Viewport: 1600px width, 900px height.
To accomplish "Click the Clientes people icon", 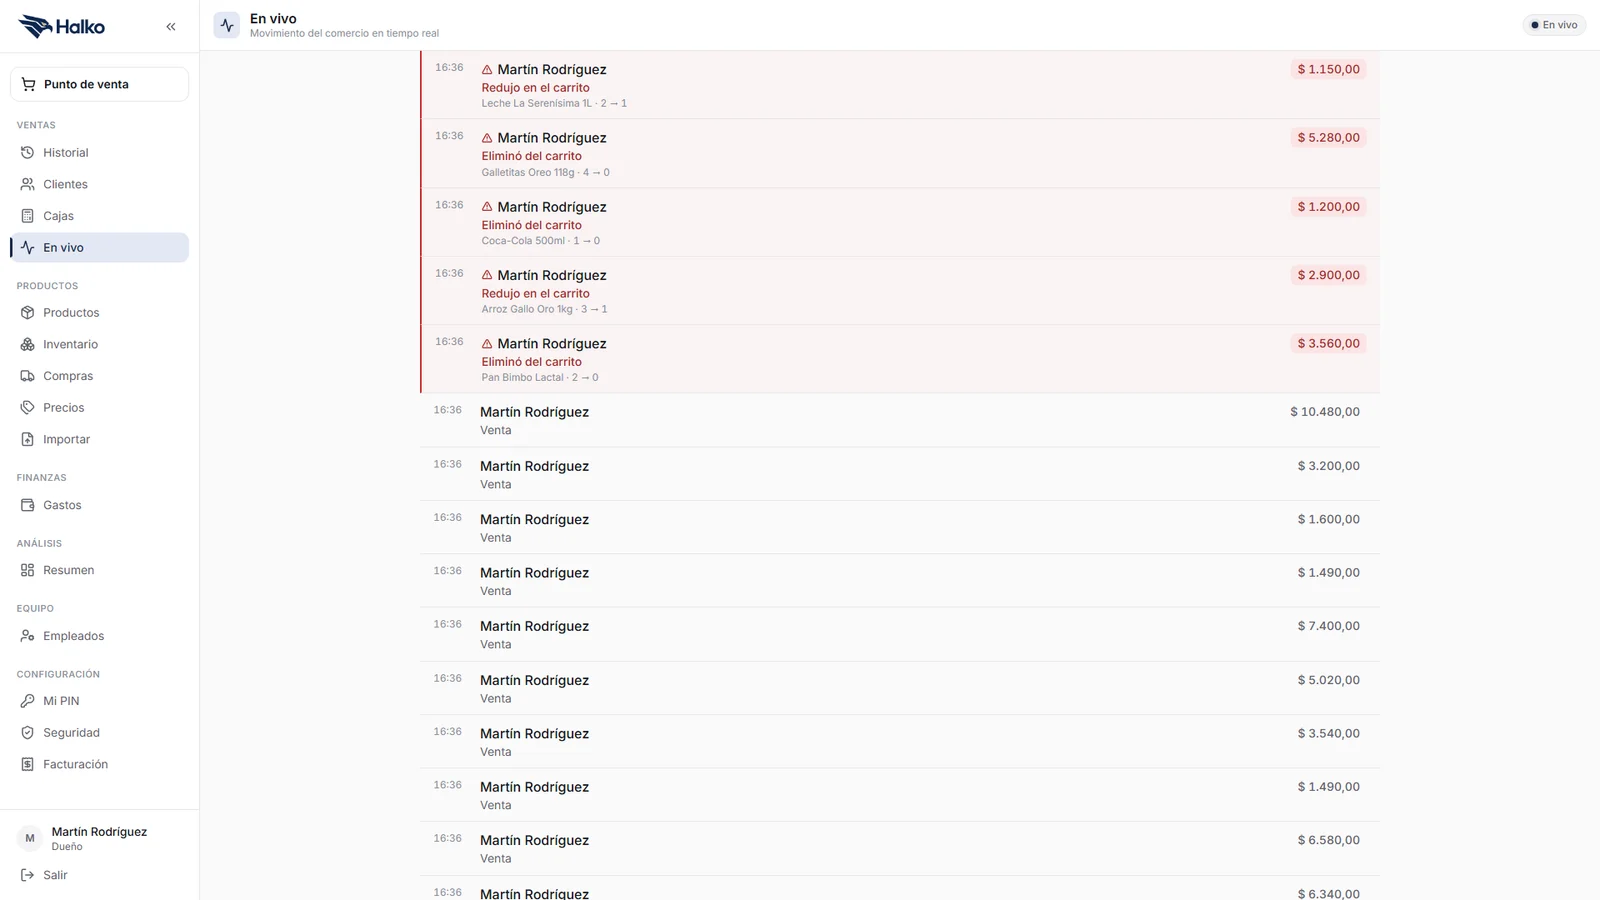I will coord(27,184).
